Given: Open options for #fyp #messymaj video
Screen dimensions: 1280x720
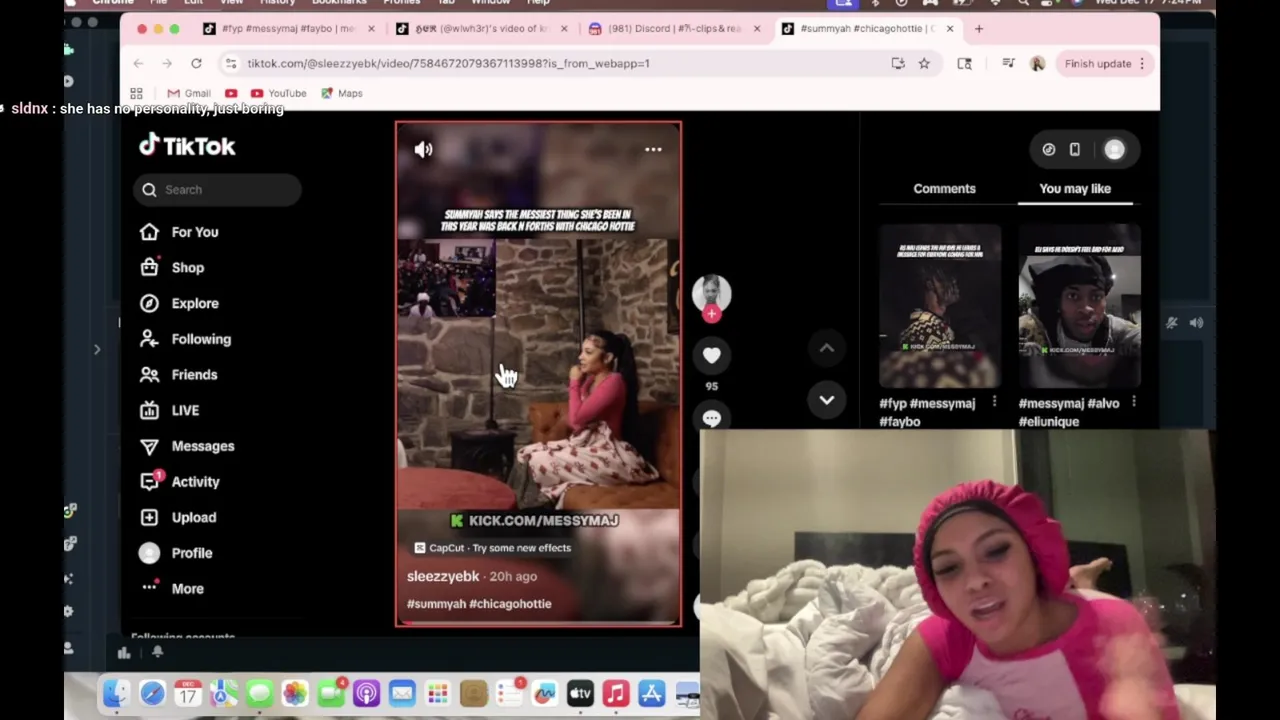Looking at the screenshot, I should (x=994, y=402).
